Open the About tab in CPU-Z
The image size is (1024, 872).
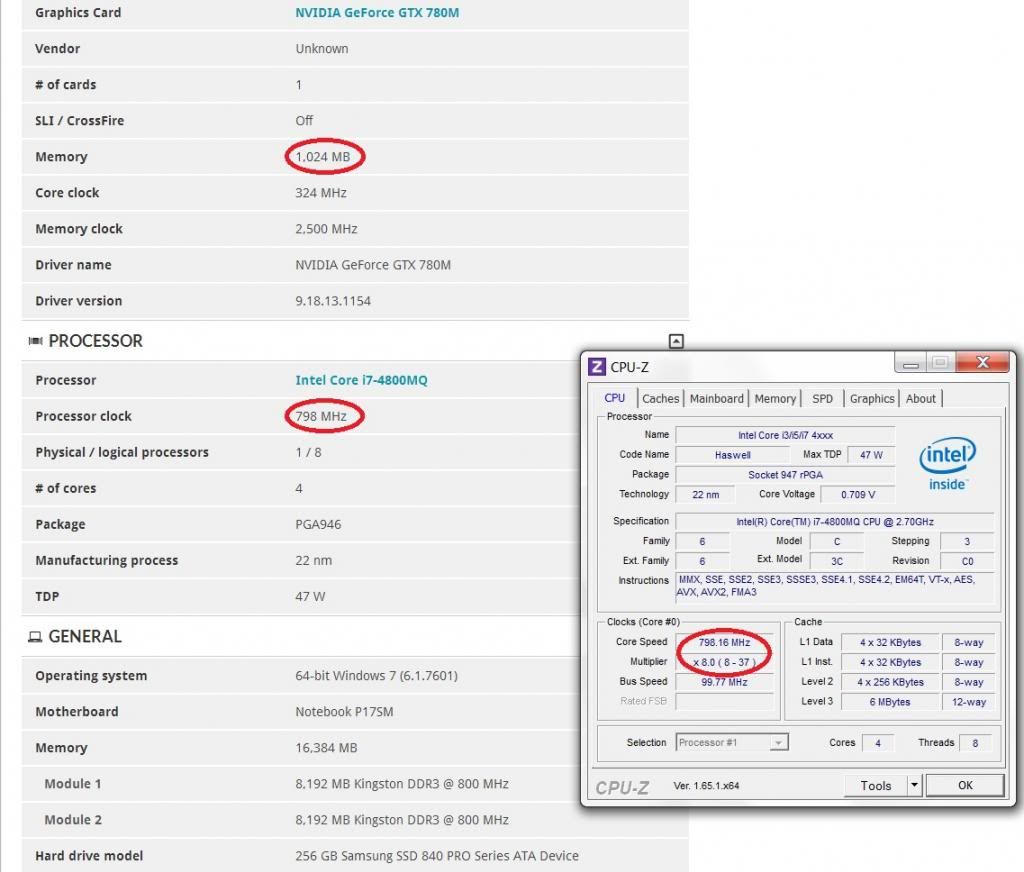pos(921,398)
